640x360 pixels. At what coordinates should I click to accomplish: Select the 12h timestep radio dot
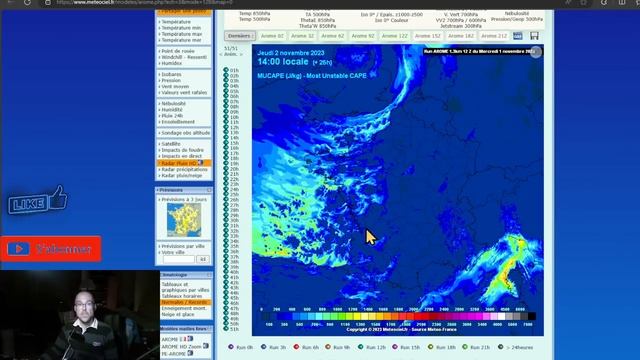coord(226,127)
